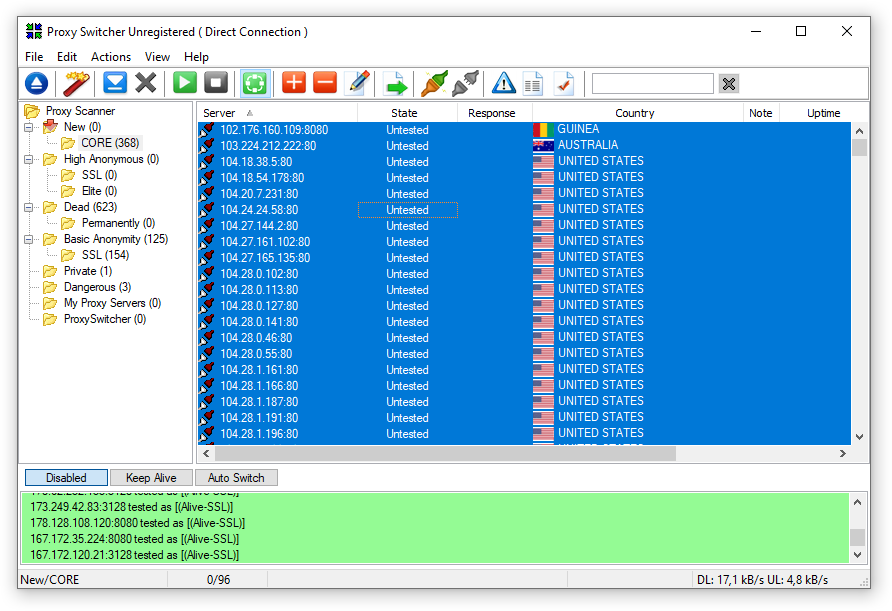Click the warning triangle icon in toolbar

click(503, 83)
